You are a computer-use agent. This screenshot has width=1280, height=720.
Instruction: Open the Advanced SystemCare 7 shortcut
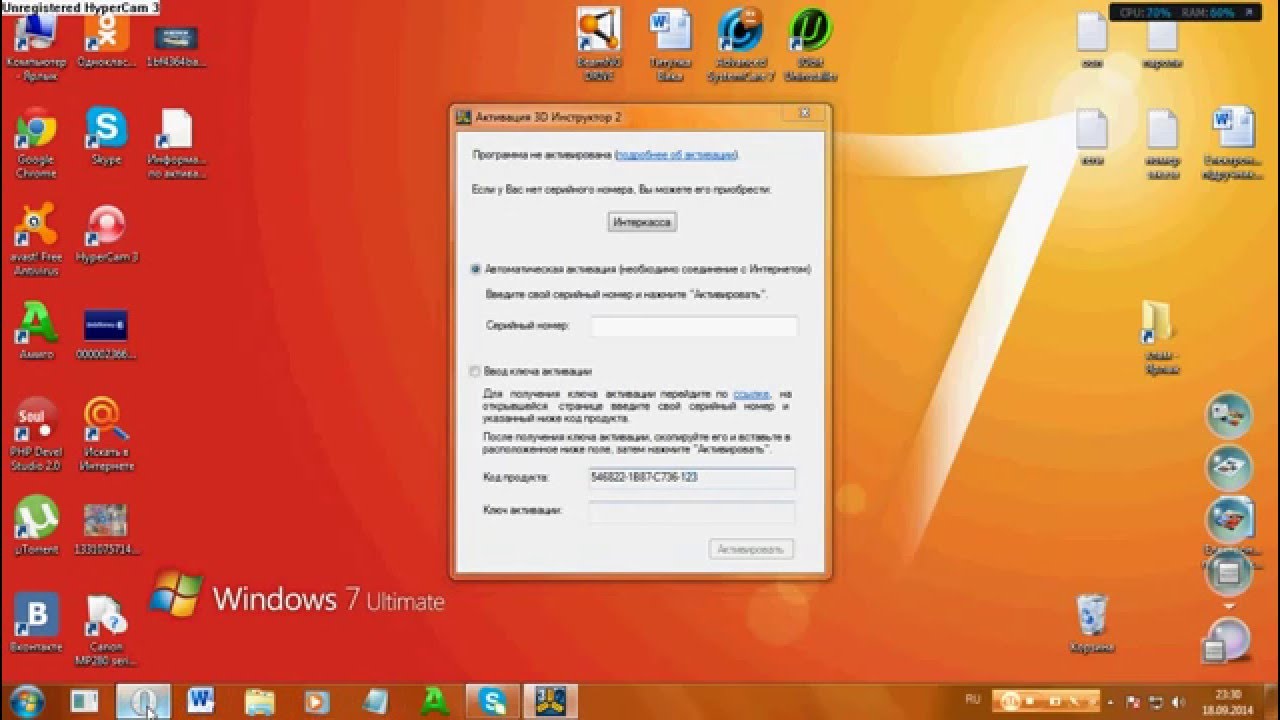tap(741, 45)
